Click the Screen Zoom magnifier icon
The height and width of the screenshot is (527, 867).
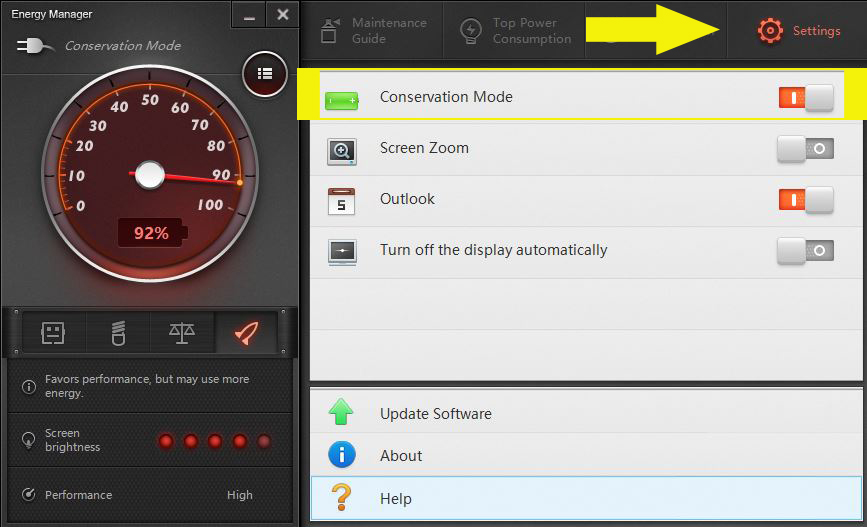[341, 151]
